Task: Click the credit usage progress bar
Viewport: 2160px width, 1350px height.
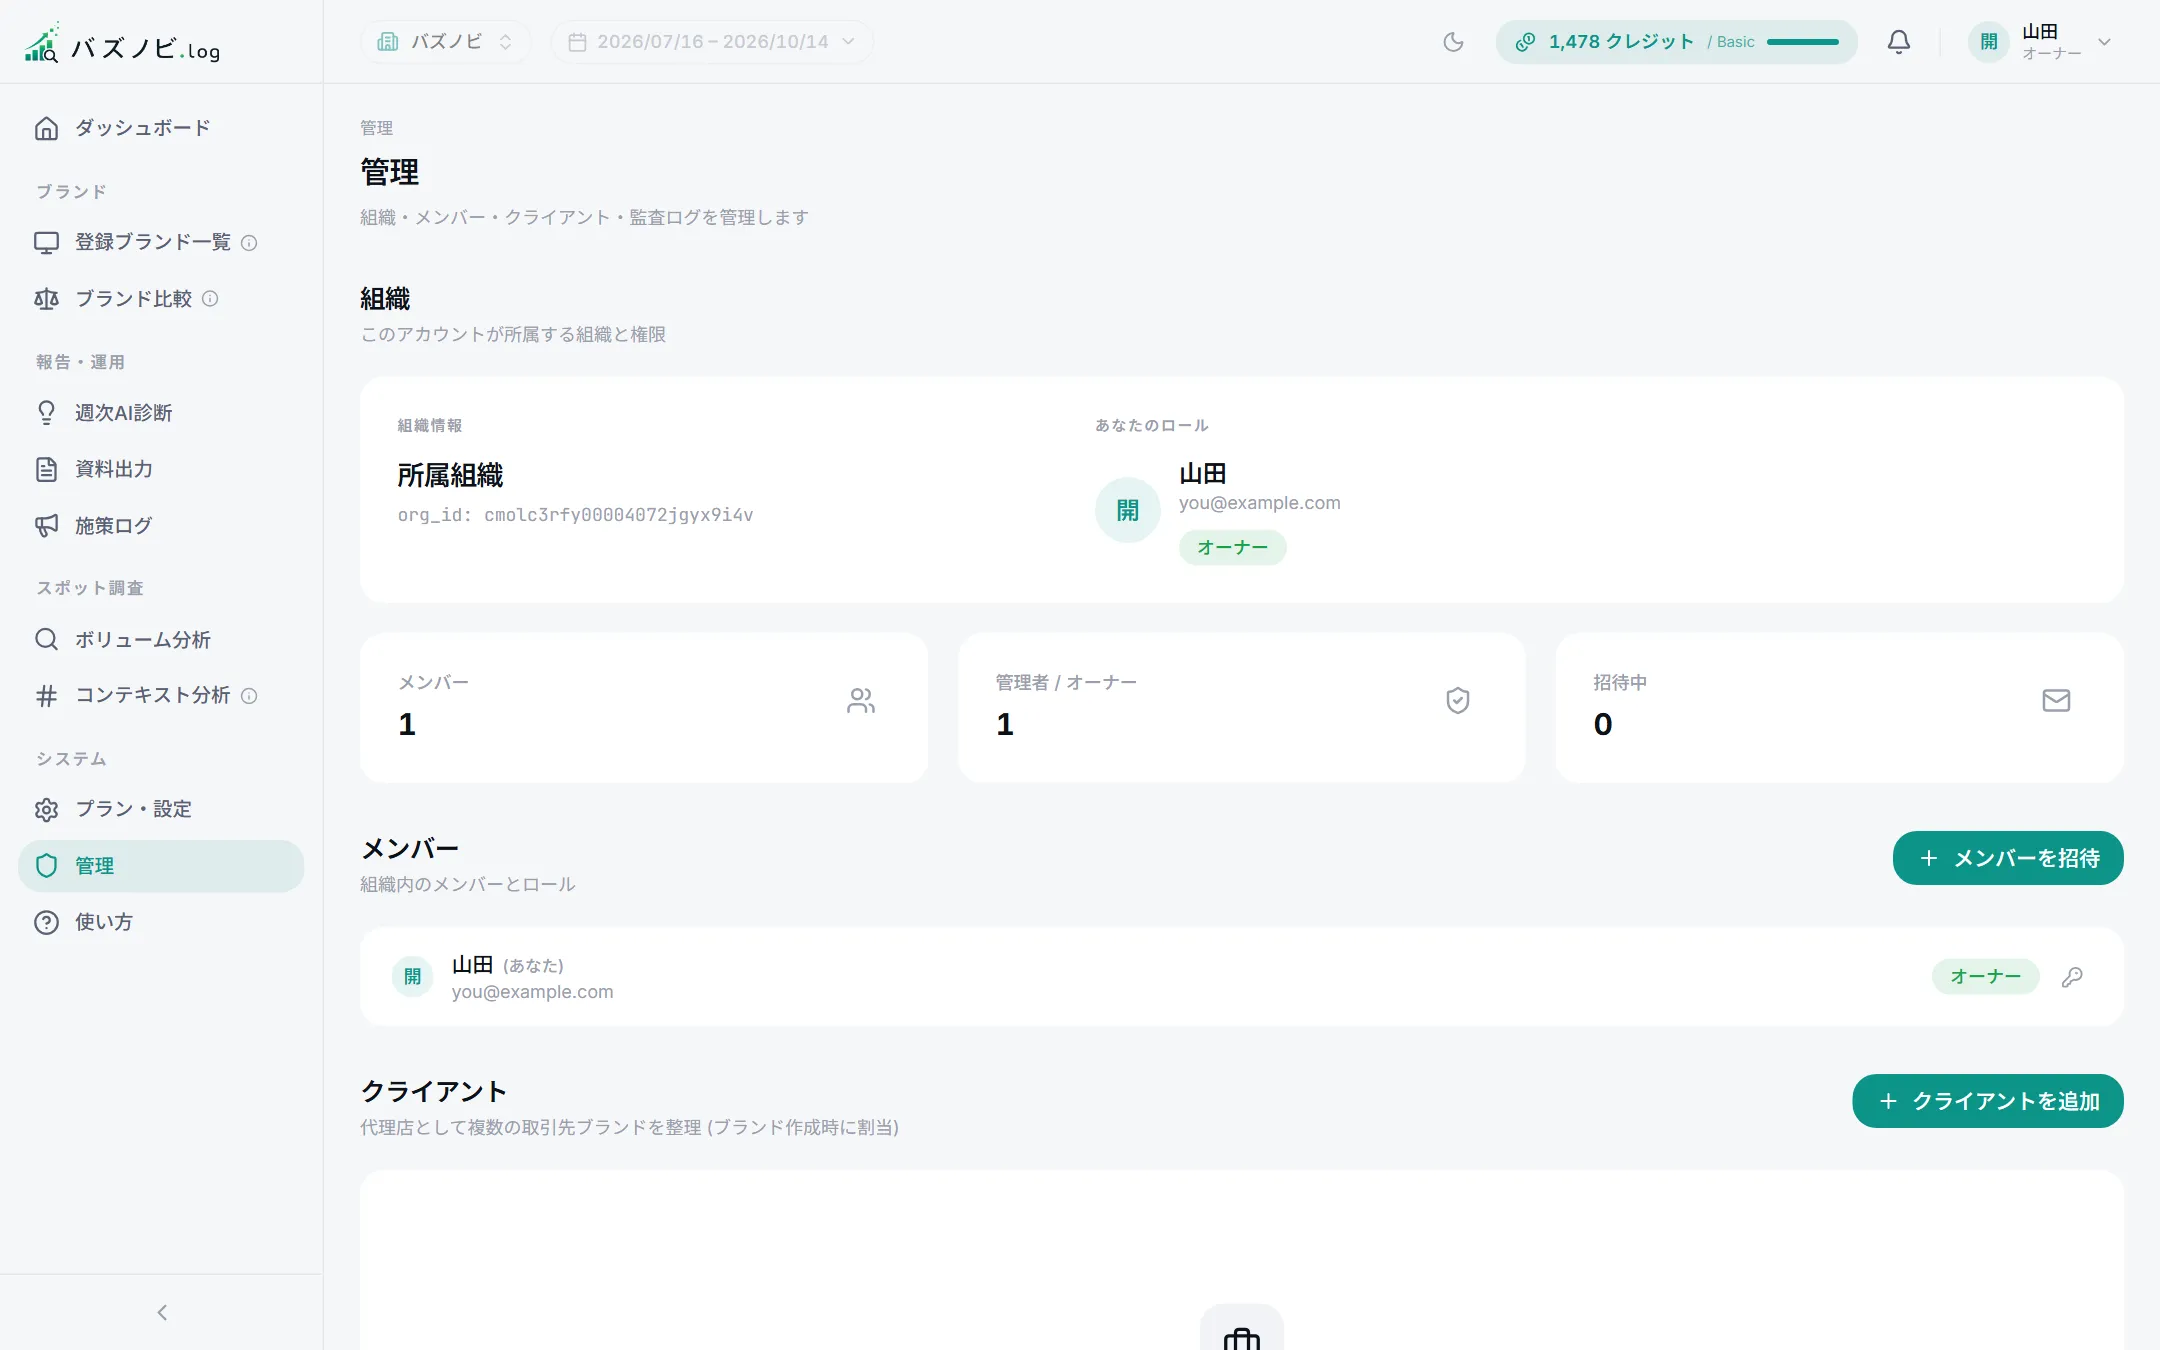Action: [1803, 42]
